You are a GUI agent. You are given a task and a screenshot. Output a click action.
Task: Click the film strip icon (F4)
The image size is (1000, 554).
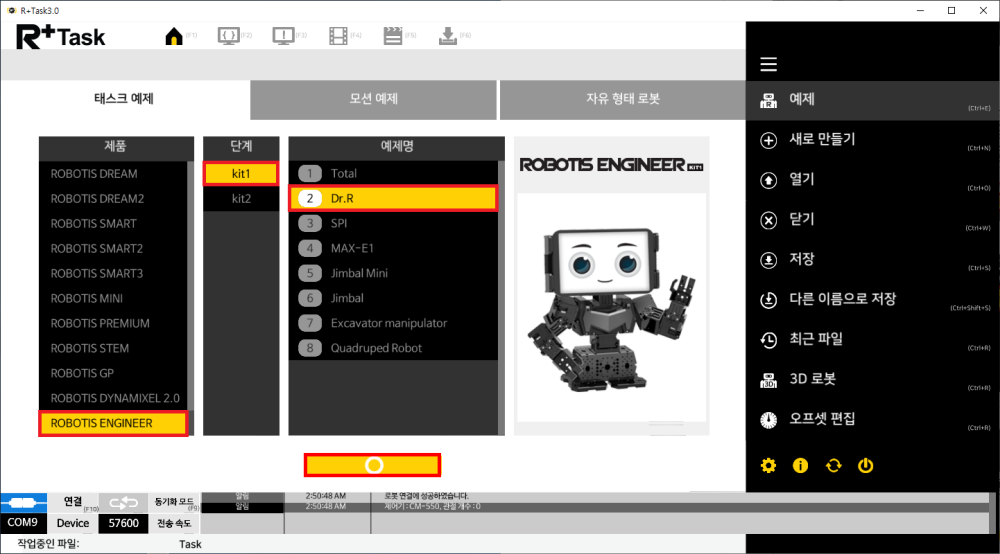click(x=339, y=37)
